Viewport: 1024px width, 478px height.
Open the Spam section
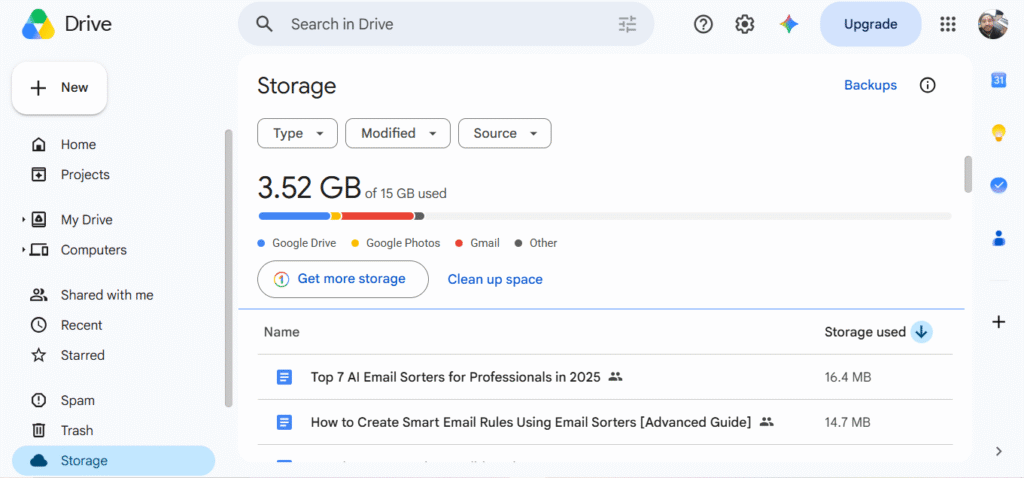(x=78, y=400)
